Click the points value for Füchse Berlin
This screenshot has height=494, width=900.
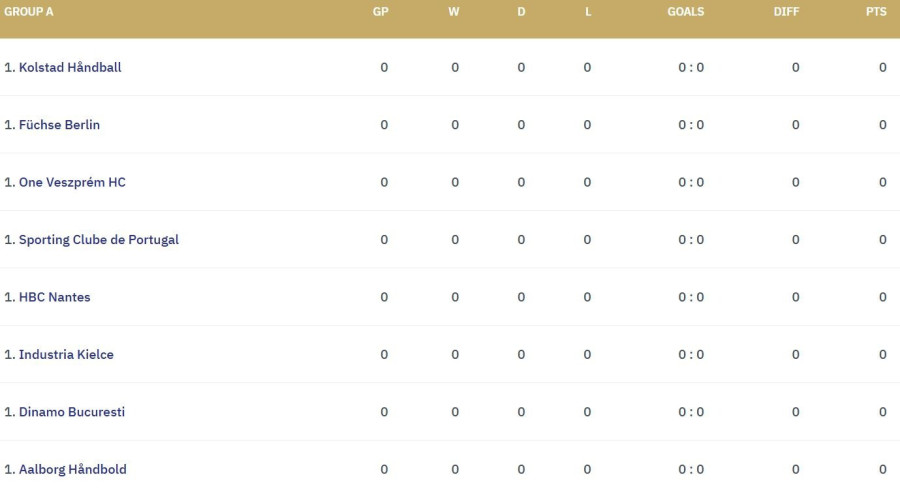click(x=883, y=125)
